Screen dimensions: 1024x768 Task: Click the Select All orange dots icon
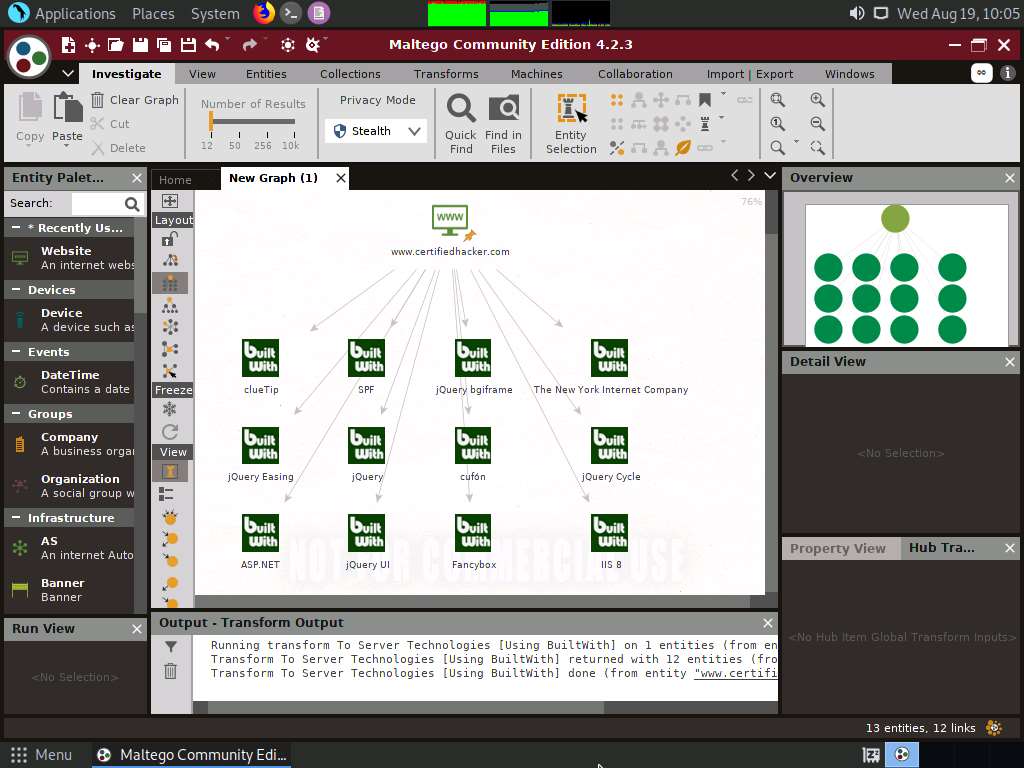[x=616, y=100]
